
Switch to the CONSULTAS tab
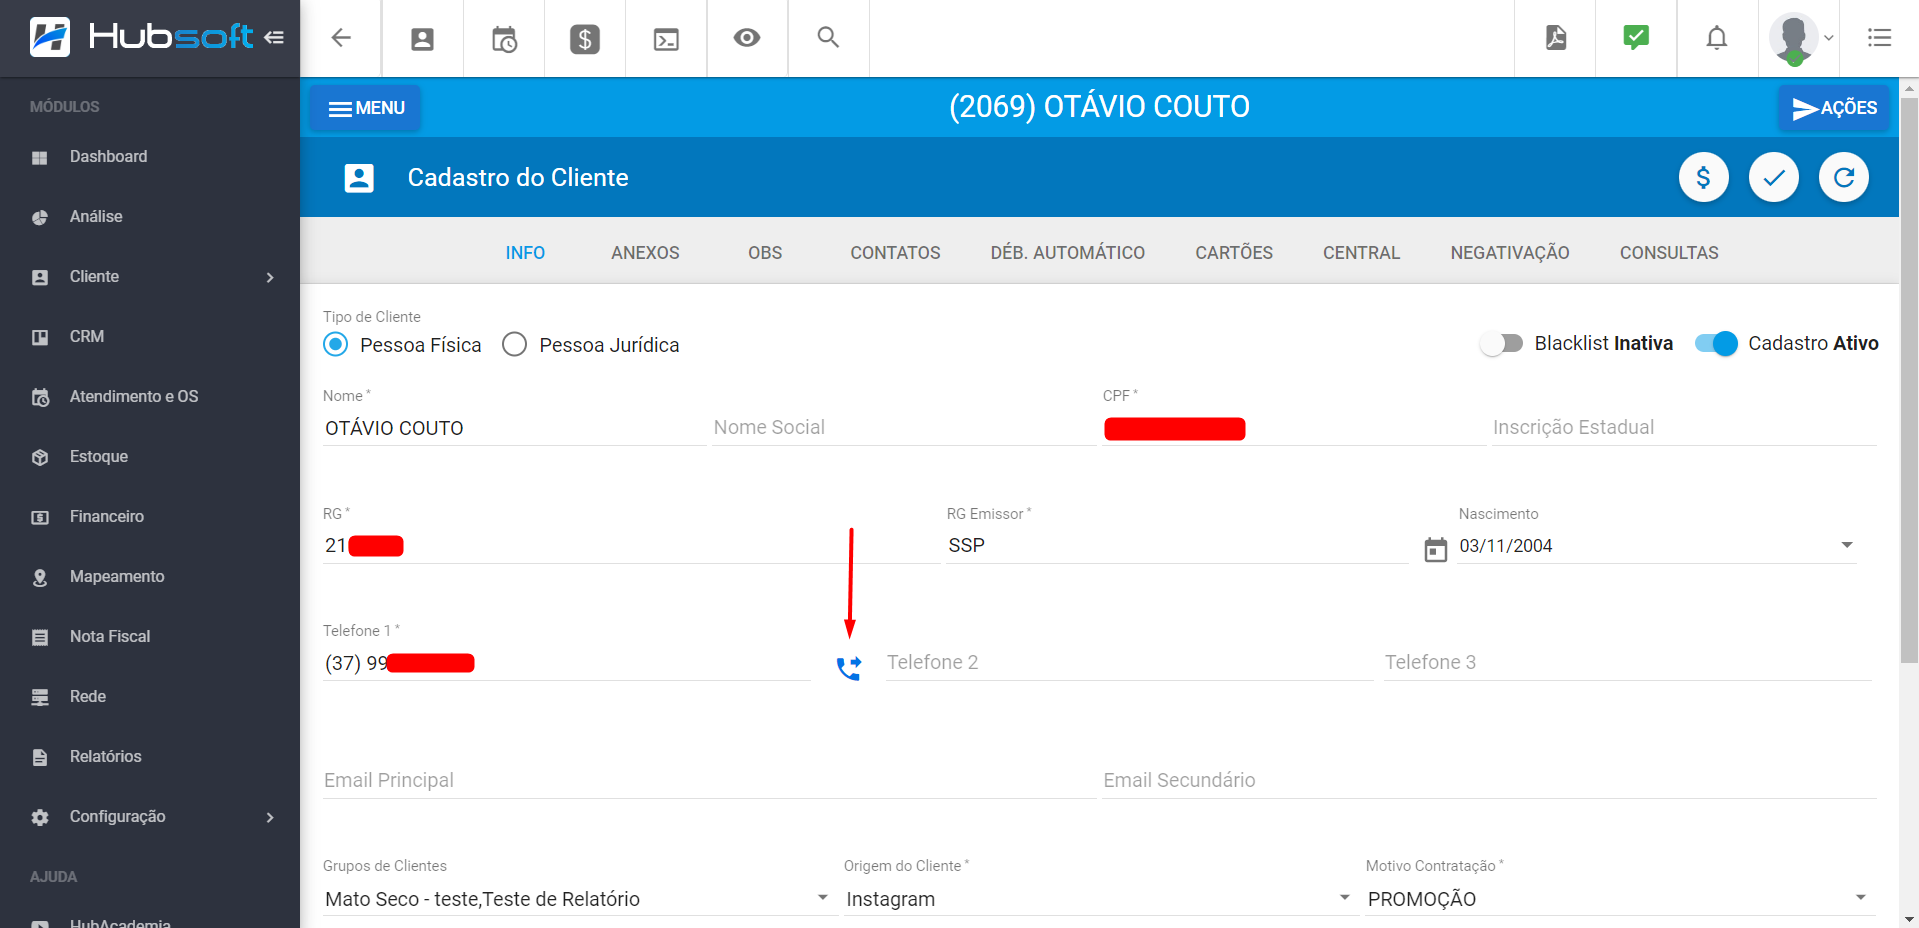tap(1669, 253)
